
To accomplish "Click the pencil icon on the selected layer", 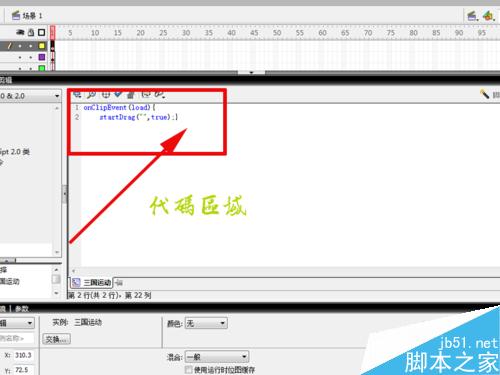I will [x=9, y=46].
